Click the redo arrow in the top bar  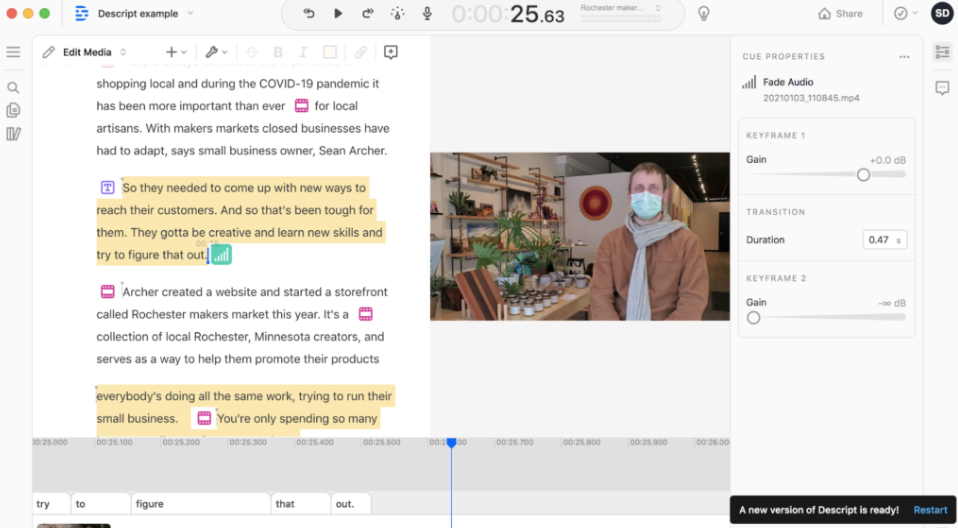[x=367, y=13]
